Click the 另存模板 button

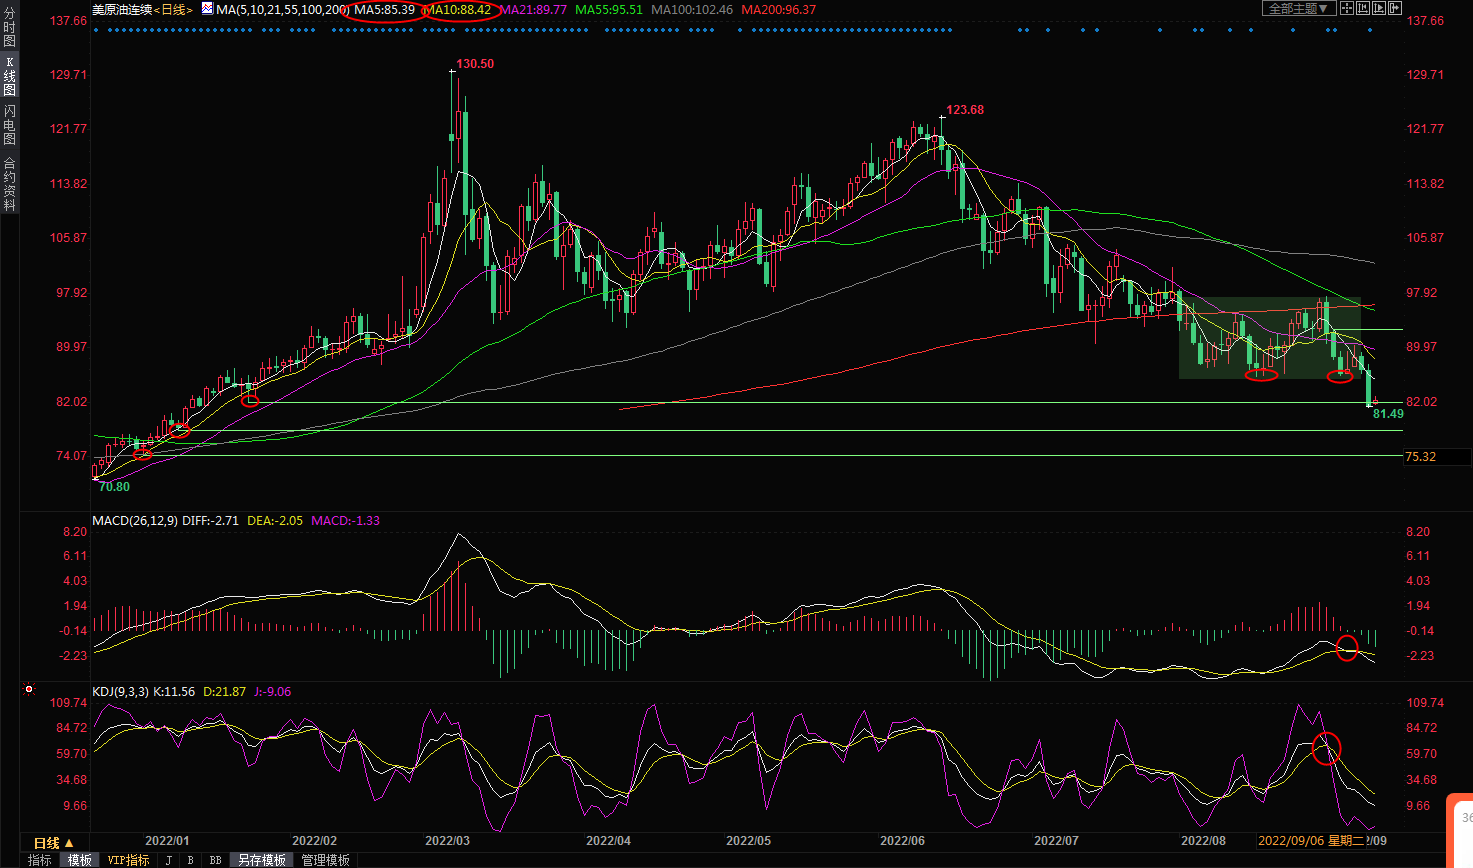(x=262, y=860)
